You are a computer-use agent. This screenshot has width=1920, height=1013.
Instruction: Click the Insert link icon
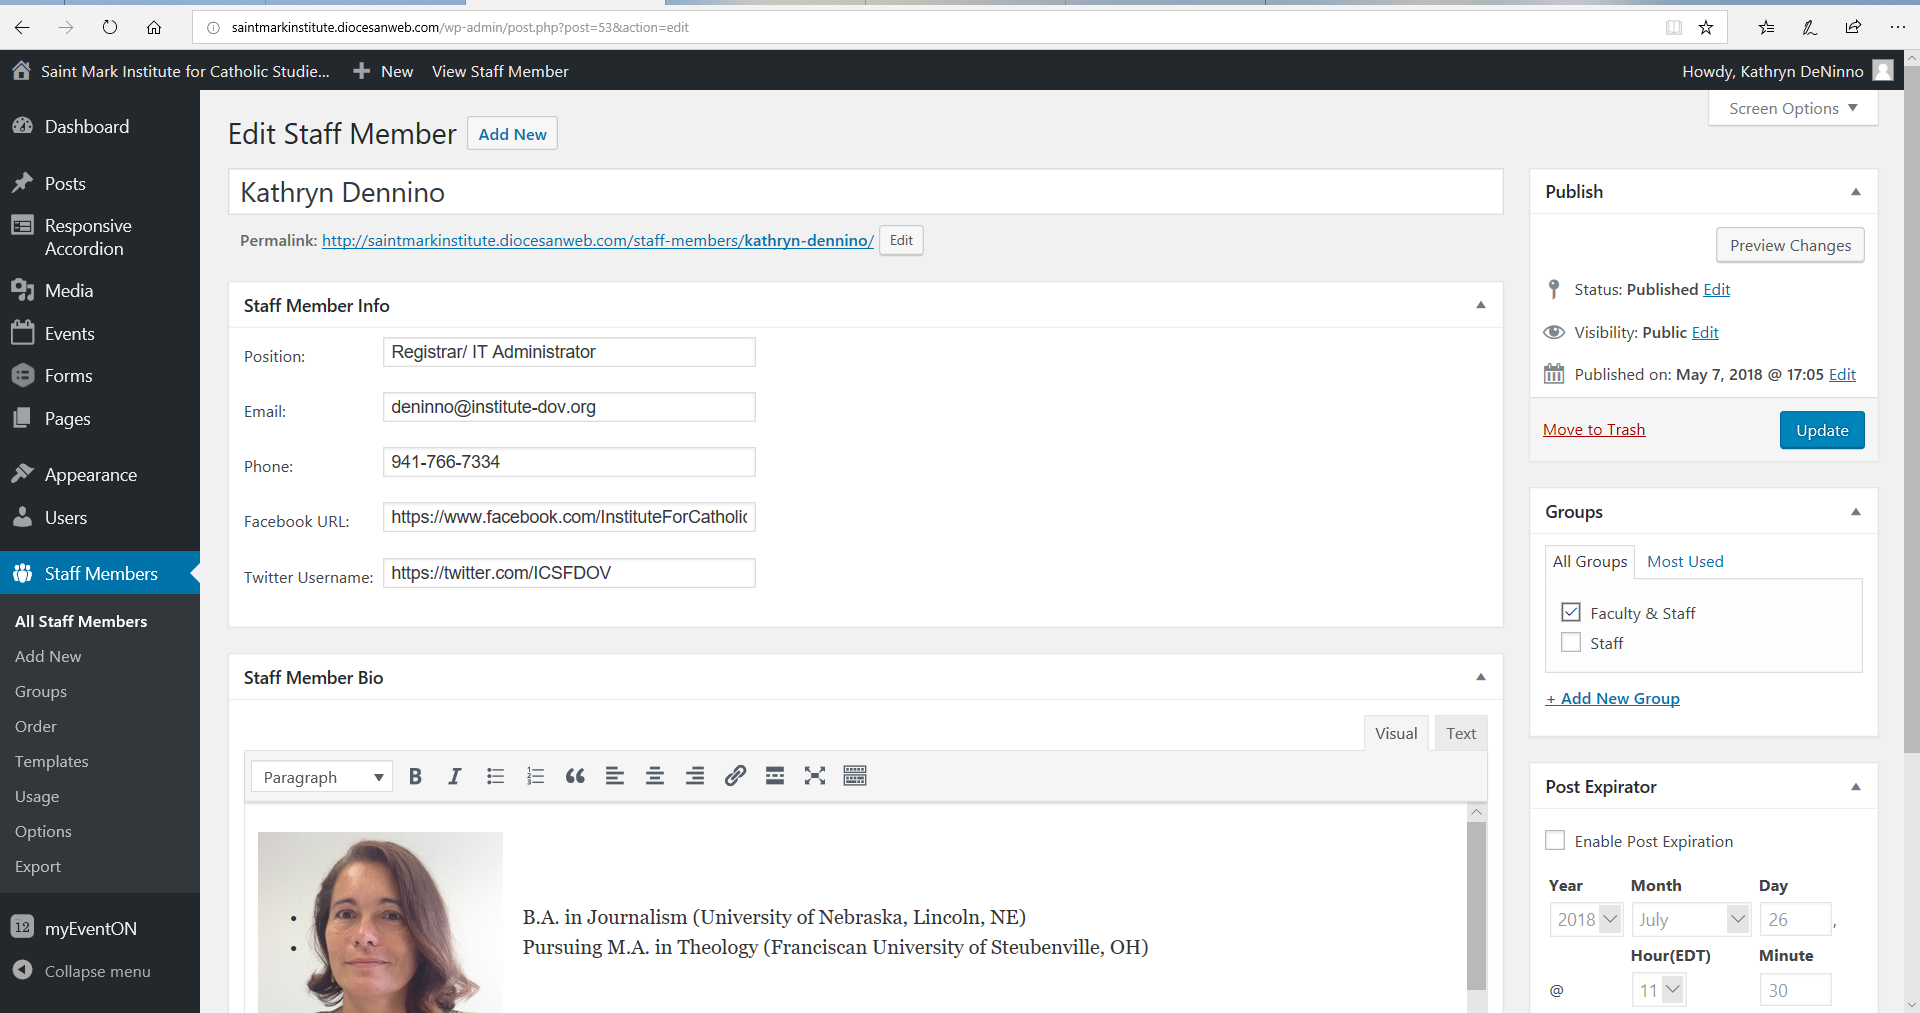pyautogui.click(x=735, y=776)
